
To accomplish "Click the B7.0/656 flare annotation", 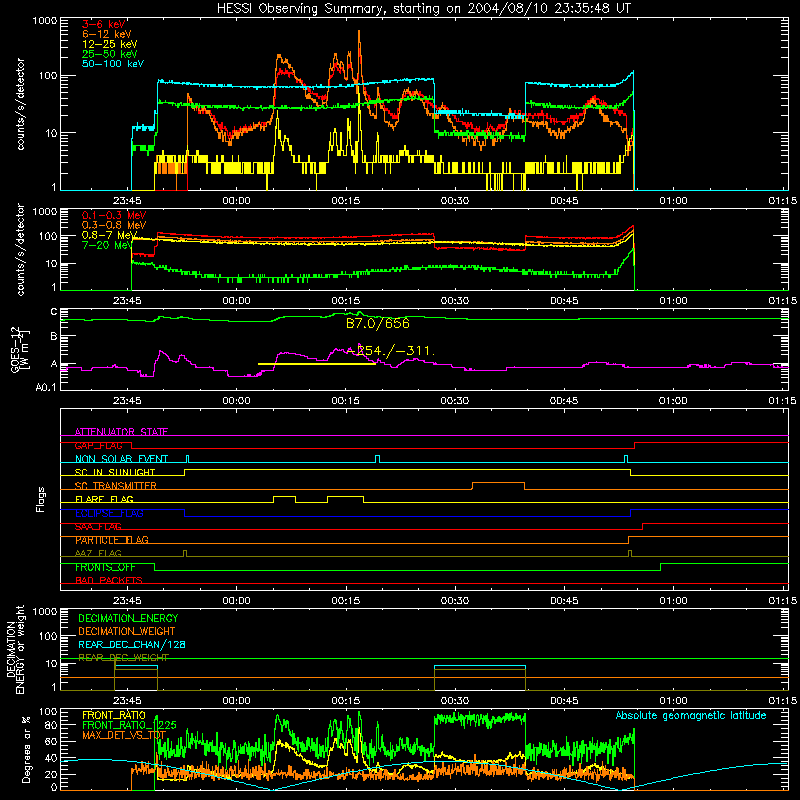I will click(x=378, y=323).
